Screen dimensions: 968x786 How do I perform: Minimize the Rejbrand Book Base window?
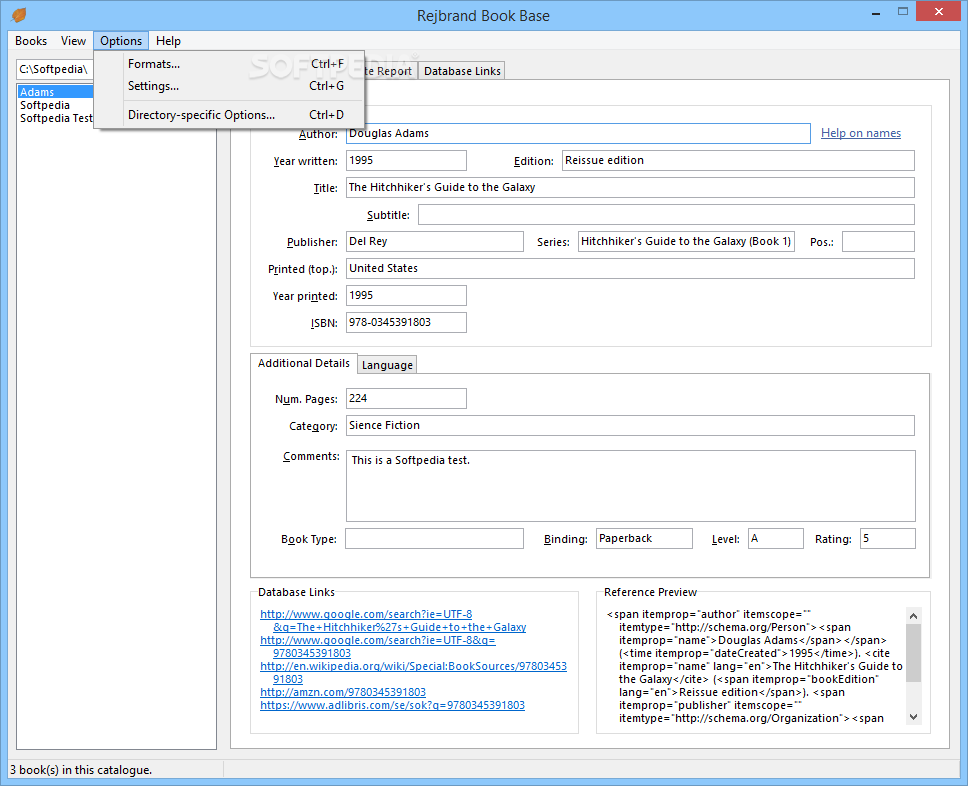pos(876,13)
